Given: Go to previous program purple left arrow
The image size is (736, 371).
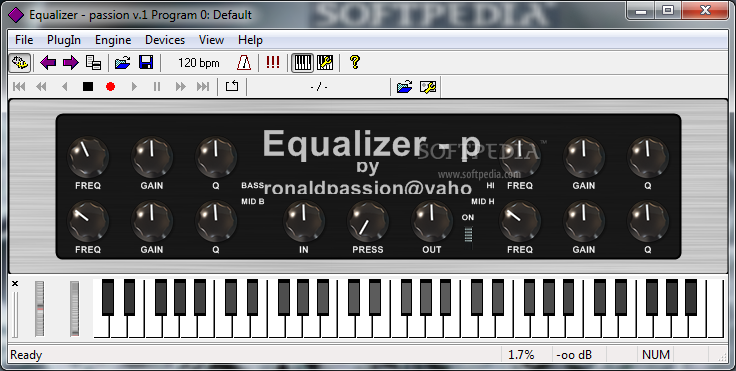Looking at the screenshot, I should 48,62.
